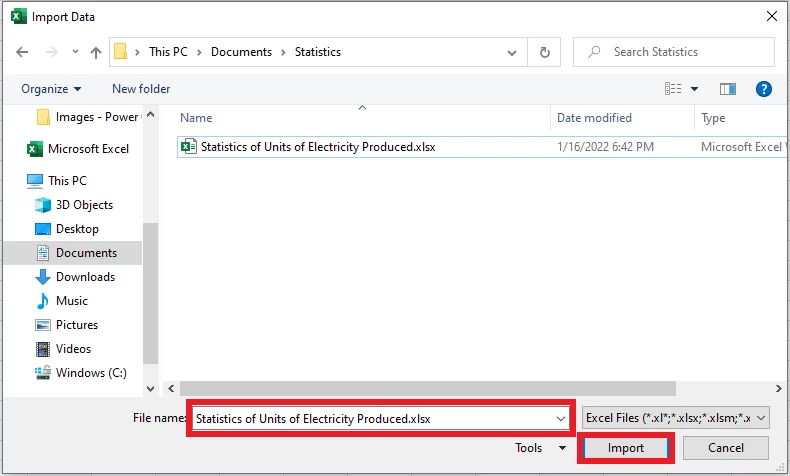The width and height of the screenshot is (790, 476).
Task: Open Desktop in the sidebar
Action: [x=67, y=229]
